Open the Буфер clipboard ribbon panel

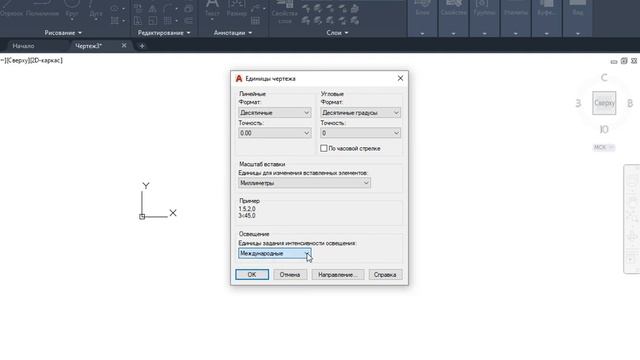click(x=547, y=18)
